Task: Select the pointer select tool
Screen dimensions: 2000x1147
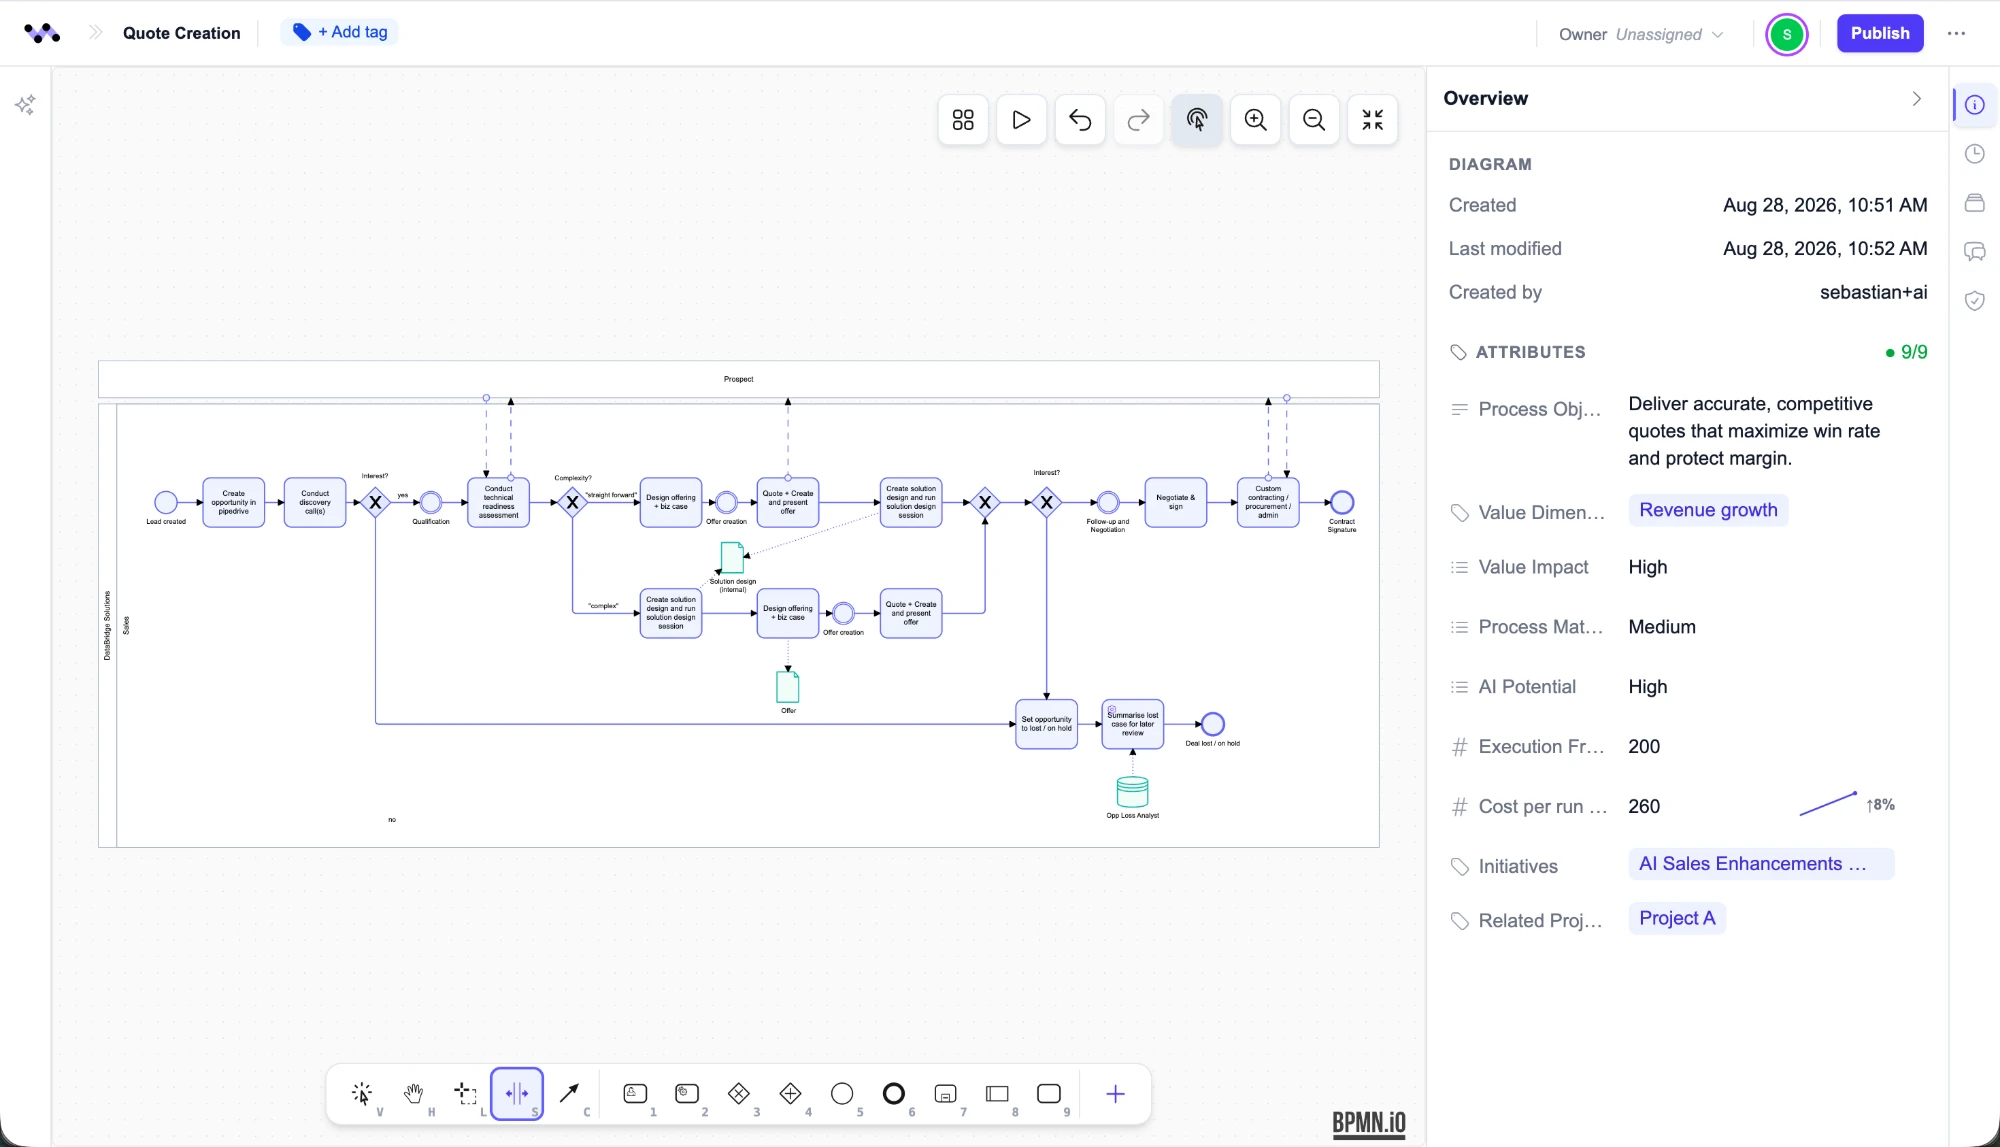Action: [362, 1094]
